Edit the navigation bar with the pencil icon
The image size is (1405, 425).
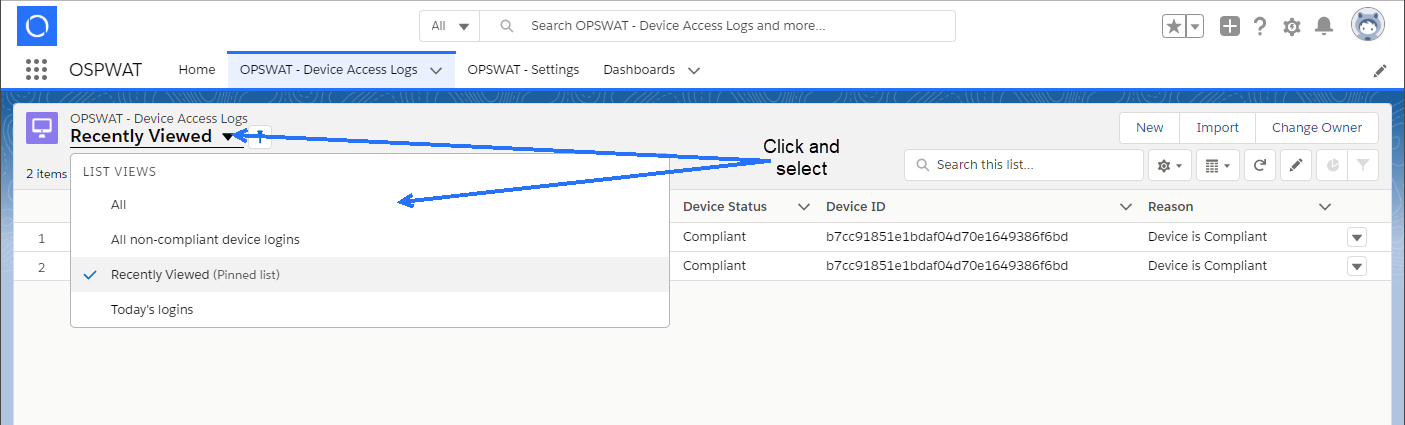1380,70
